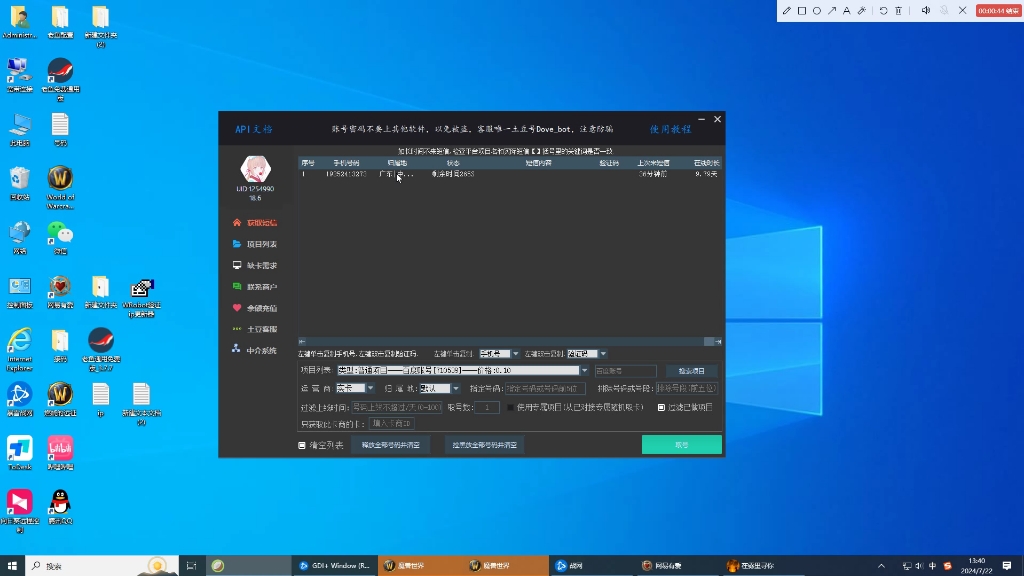Open the QQ penguin desktop icon
1024x576 pixels.
(60, 507)
